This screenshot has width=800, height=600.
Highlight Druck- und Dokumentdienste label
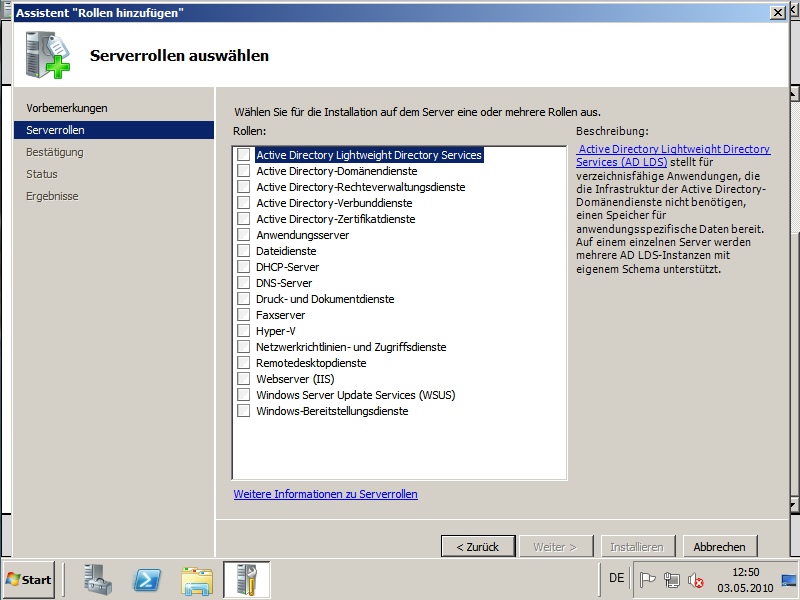325,299
